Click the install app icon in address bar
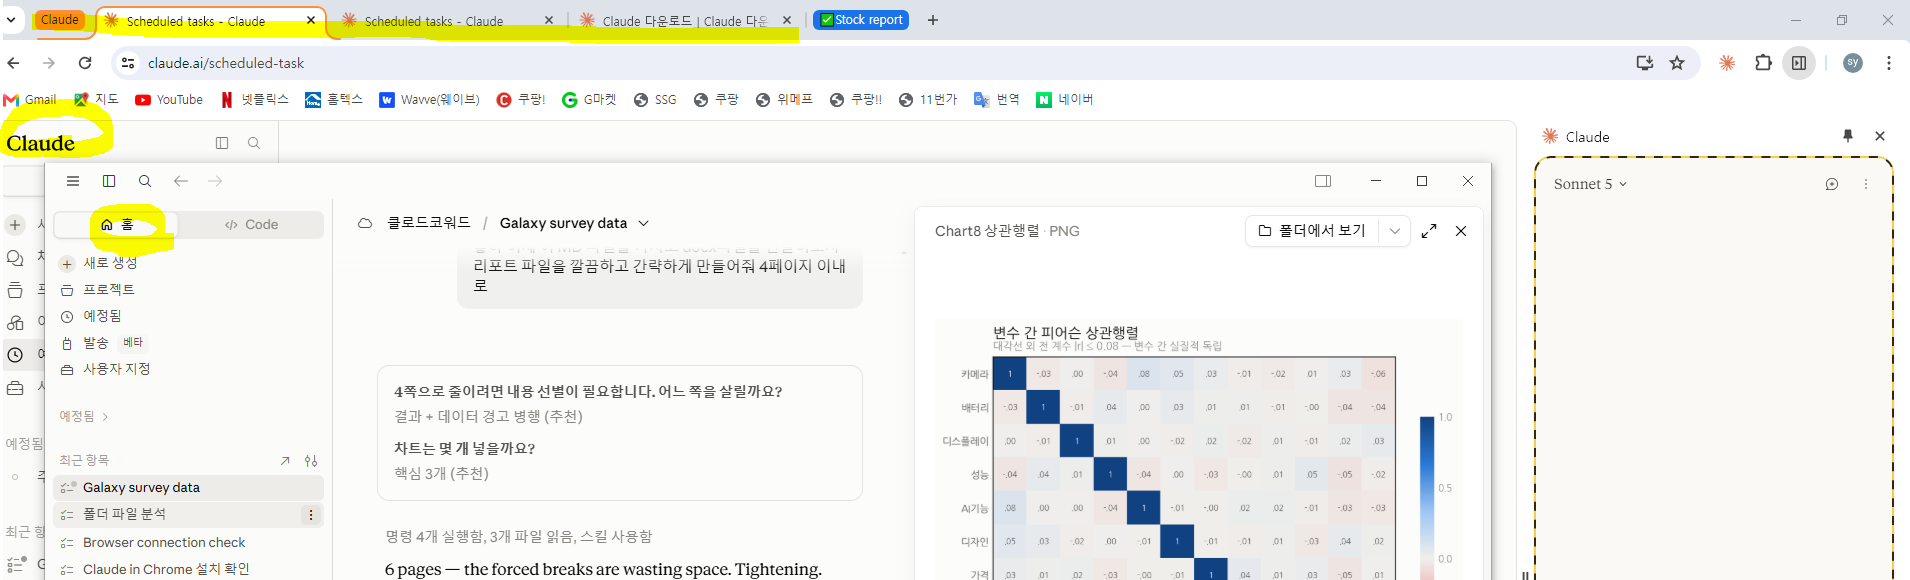The height and width of the screenshot is (580, 1910). tap(1645, 63)
